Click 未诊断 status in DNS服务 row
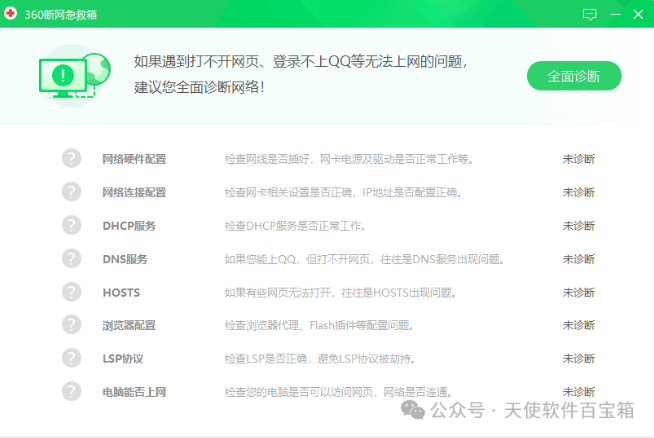This screenshot has width=654, height=438. pyautogui.click(x=579, y=259)
